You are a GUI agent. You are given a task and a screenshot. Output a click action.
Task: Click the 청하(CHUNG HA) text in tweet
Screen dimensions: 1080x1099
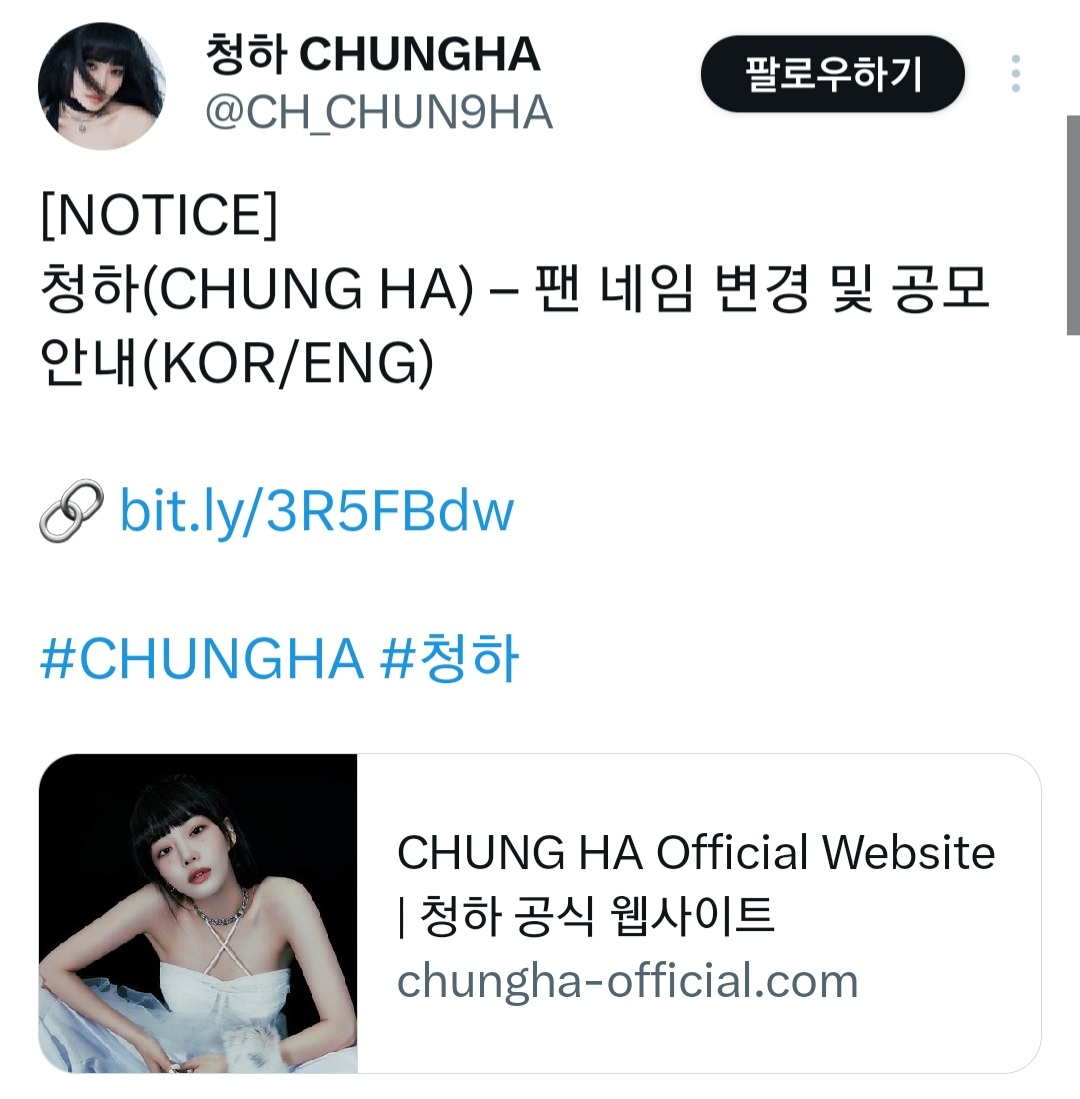[257, 289]
